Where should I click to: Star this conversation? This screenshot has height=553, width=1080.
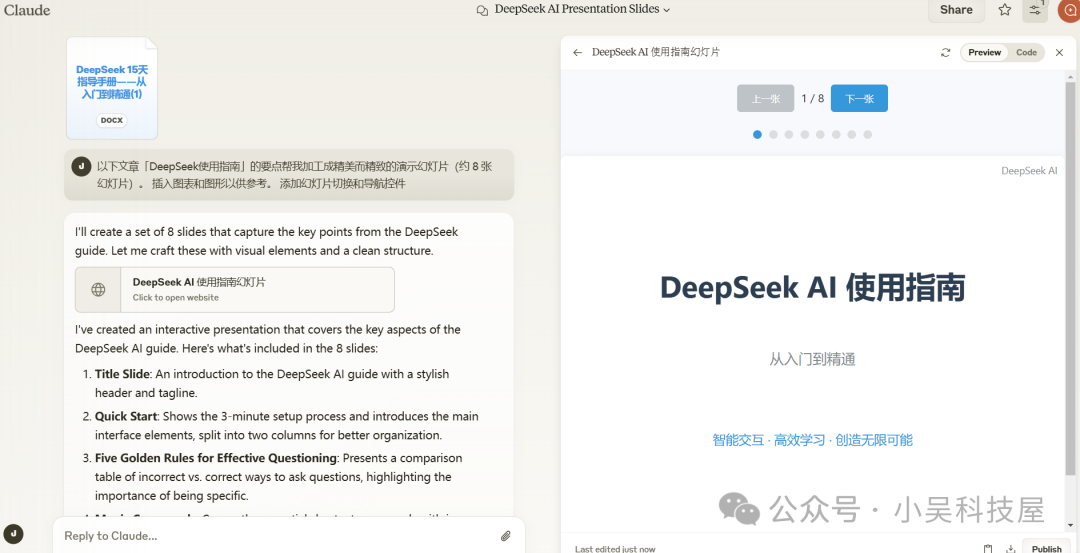[x=1005, y=10]
